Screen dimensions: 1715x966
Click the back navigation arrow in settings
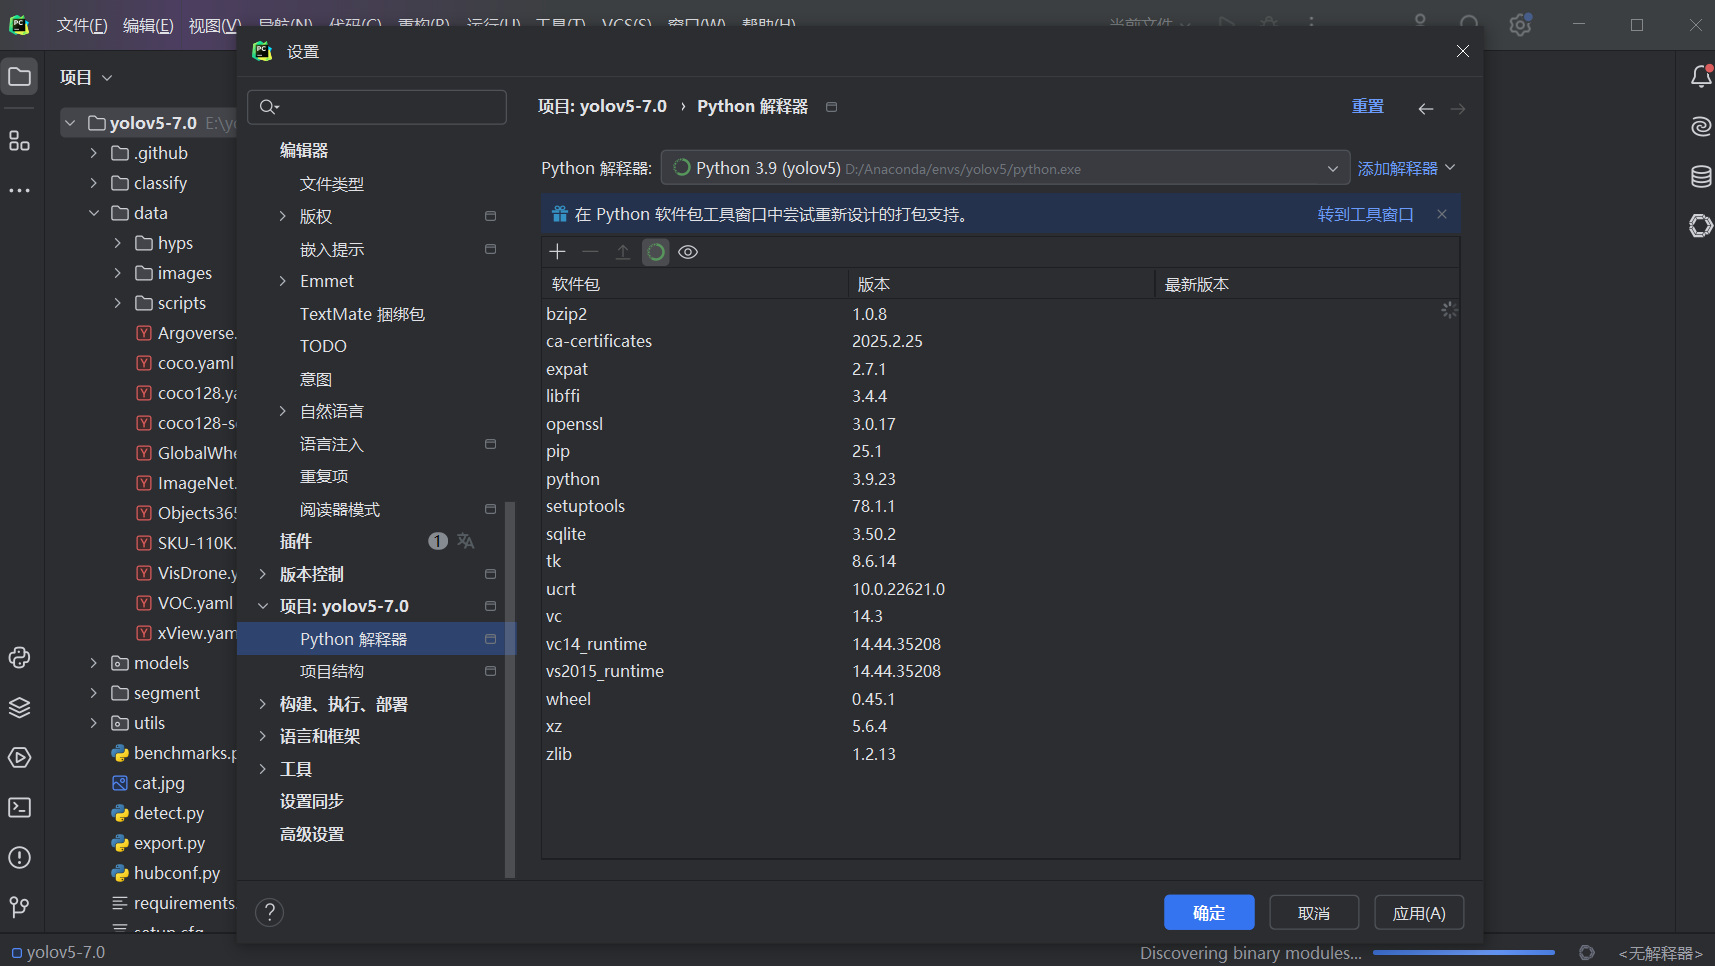(1426, 108)
